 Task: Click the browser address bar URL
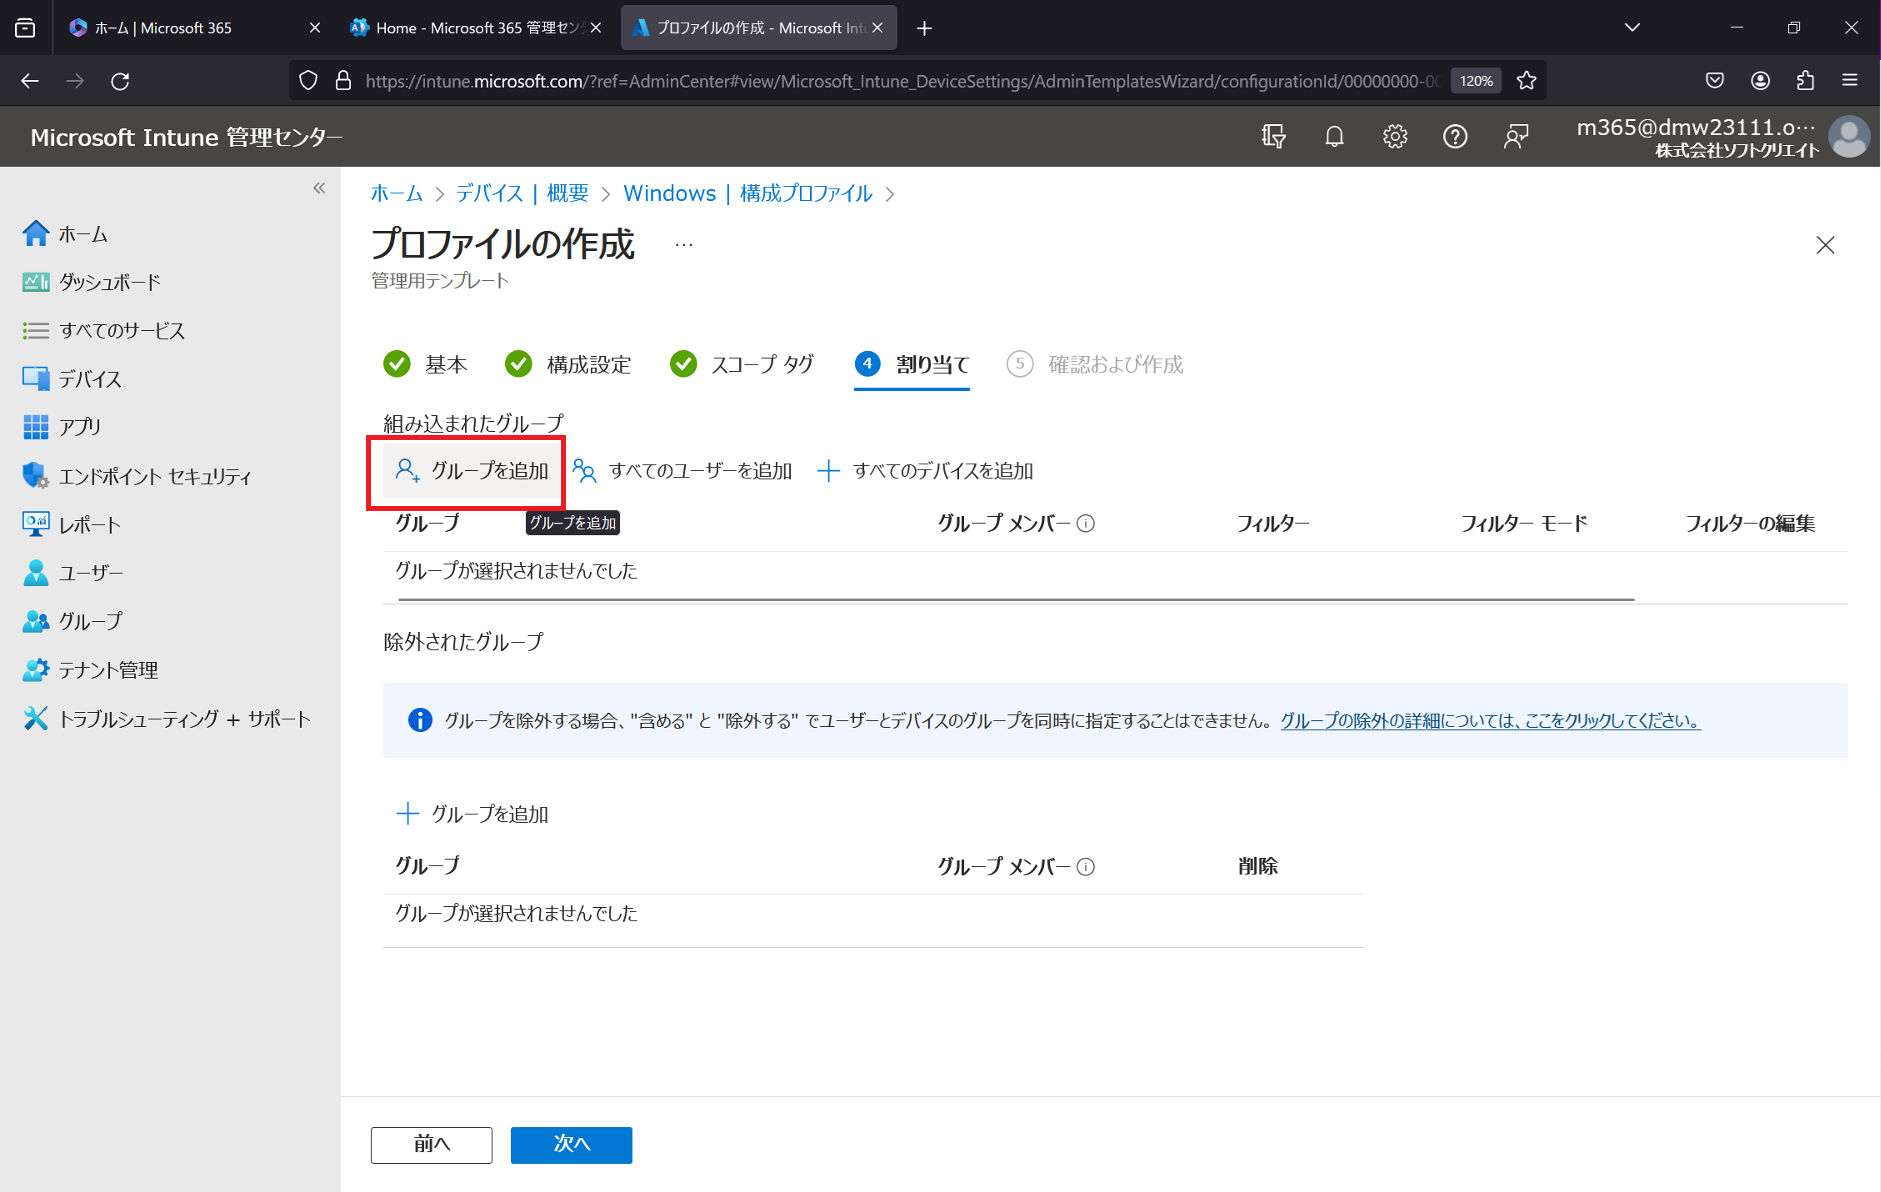900,81
